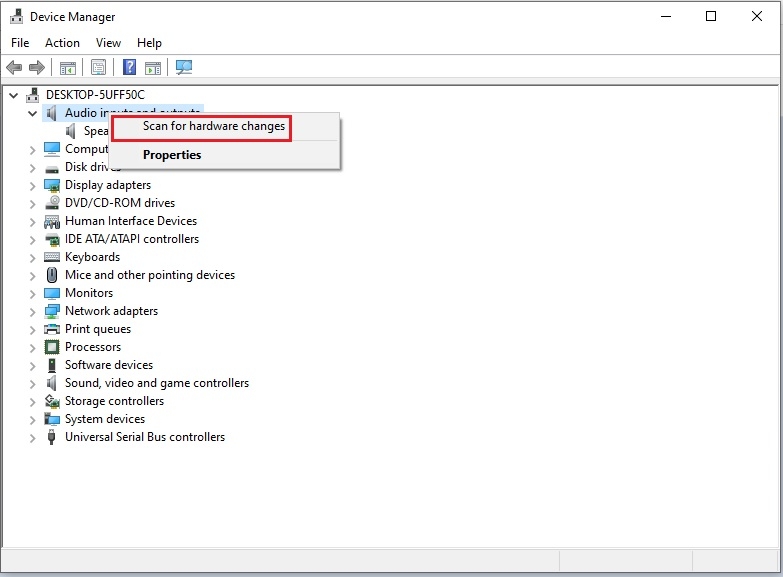Image resolution: width=783 pixels, height=577 pixels.
Task: Click the Network adapters icon
Action: (x=52, y=311)
